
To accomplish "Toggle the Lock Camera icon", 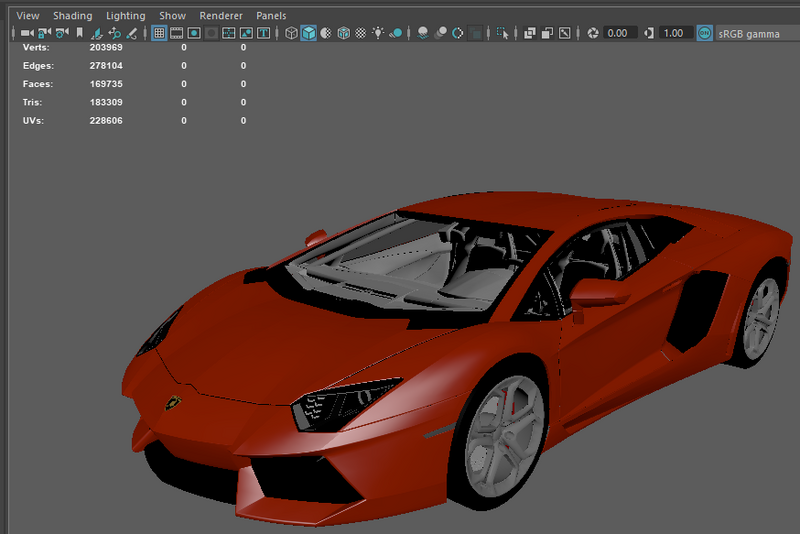I will point(44,33).
